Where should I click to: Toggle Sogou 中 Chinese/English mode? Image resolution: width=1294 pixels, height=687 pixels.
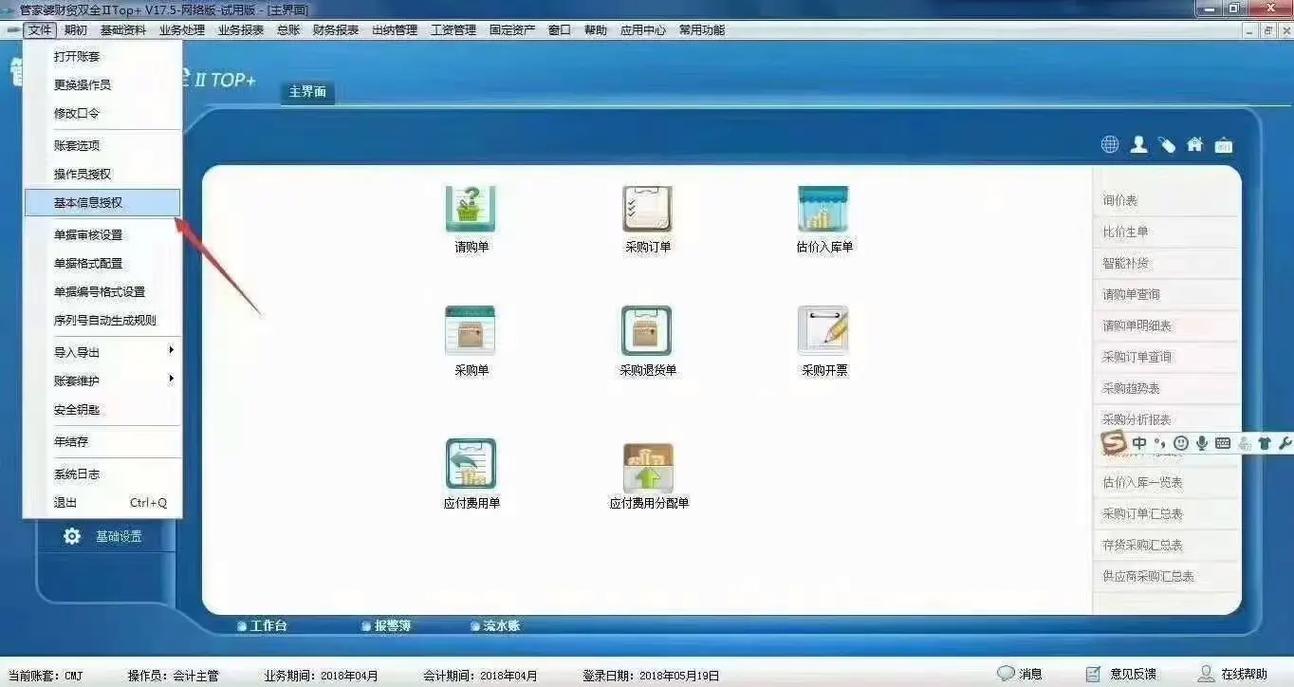[x=1139, y=443]
